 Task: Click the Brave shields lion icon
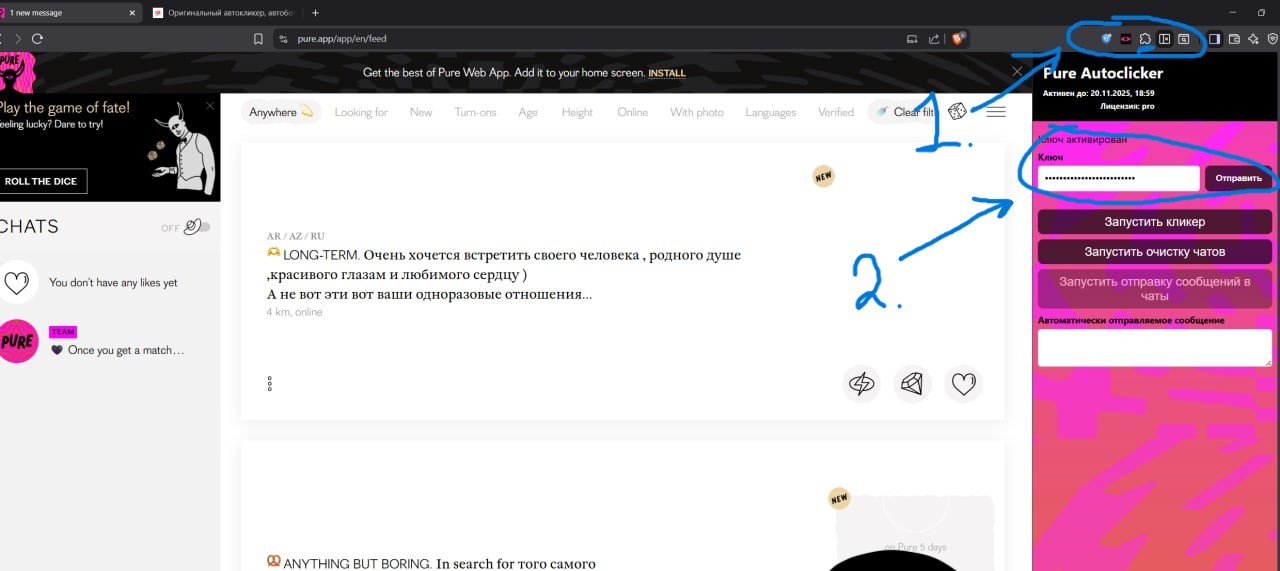[x=957, y=39]
